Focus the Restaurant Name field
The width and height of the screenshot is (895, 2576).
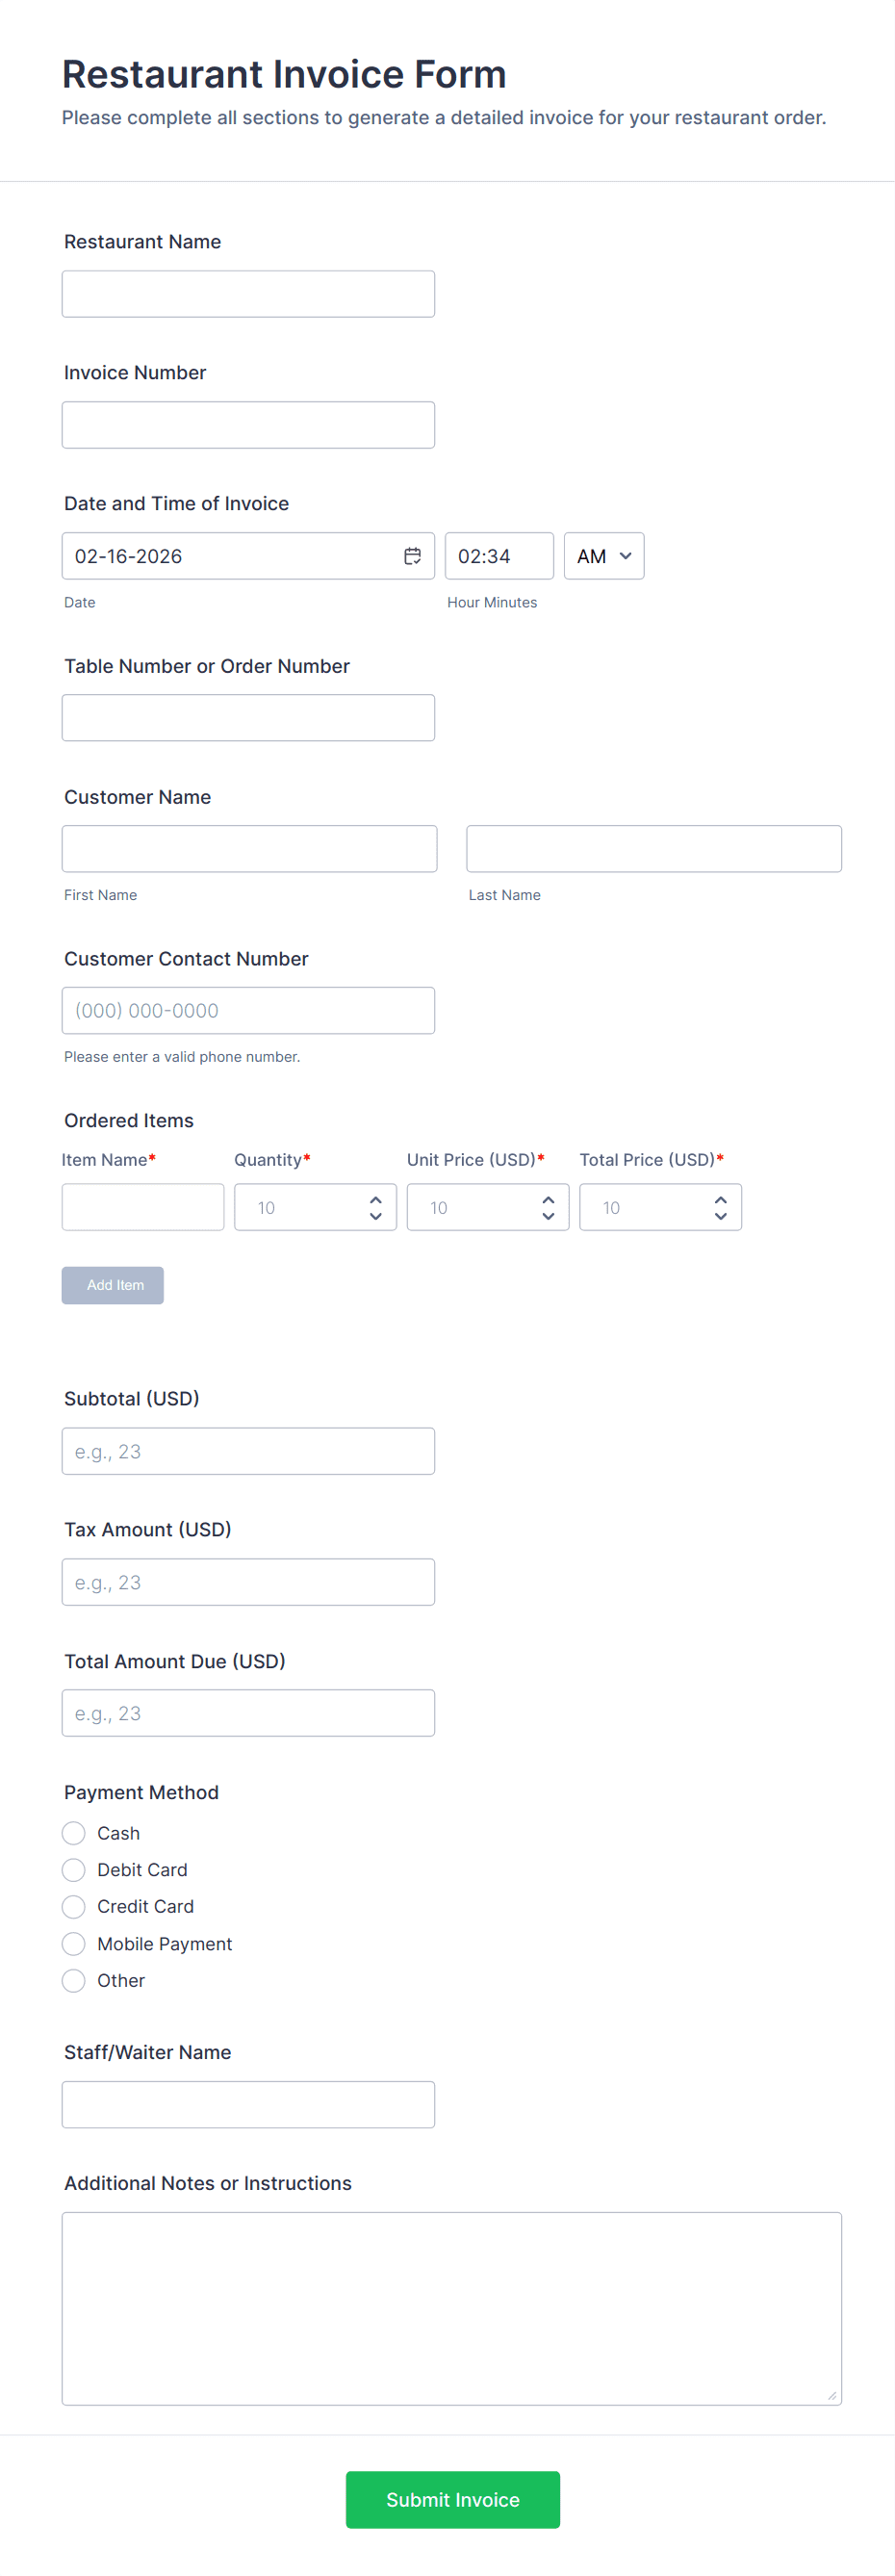click(x=248, y=294)
